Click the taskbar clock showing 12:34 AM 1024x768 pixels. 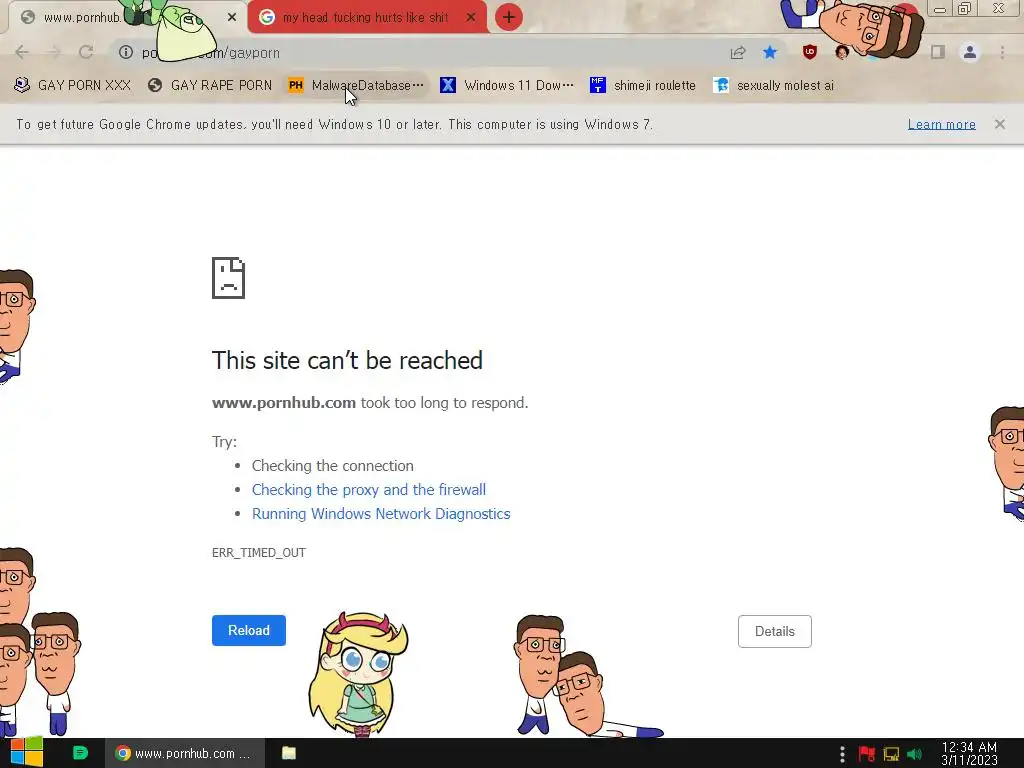click(x=969, y=753)
